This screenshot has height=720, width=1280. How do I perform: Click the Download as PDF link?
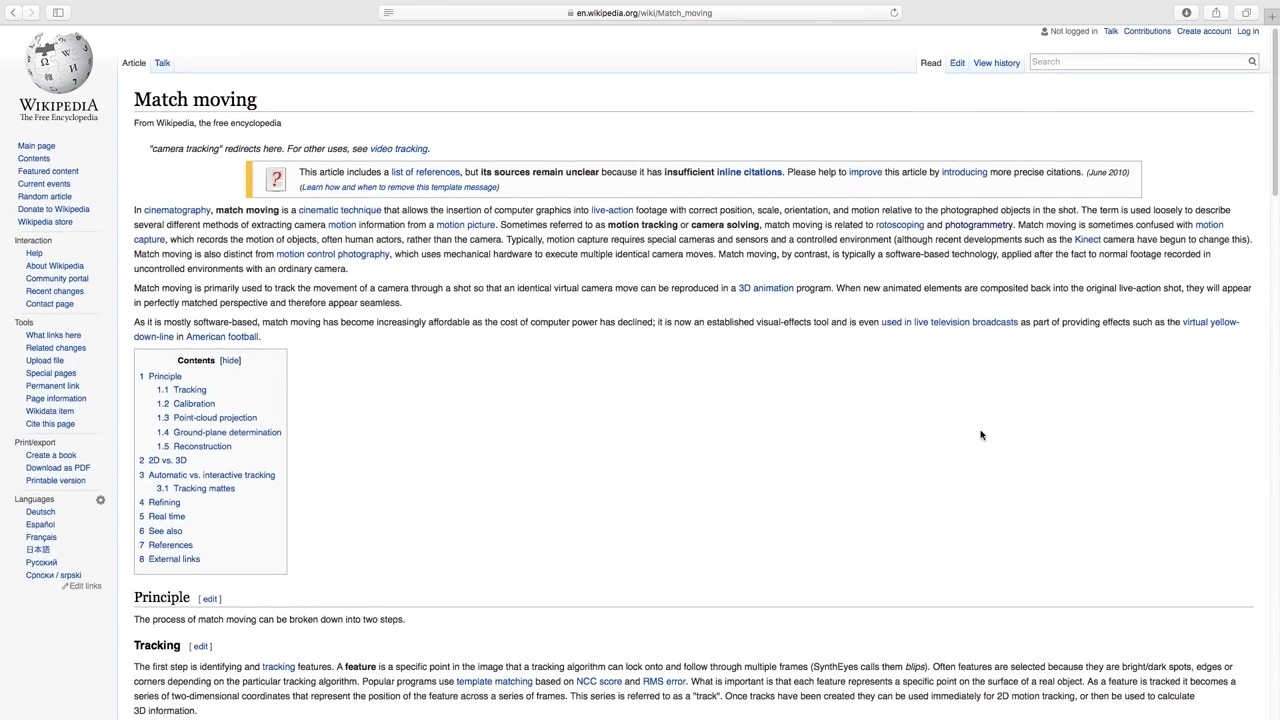[58, 468]
